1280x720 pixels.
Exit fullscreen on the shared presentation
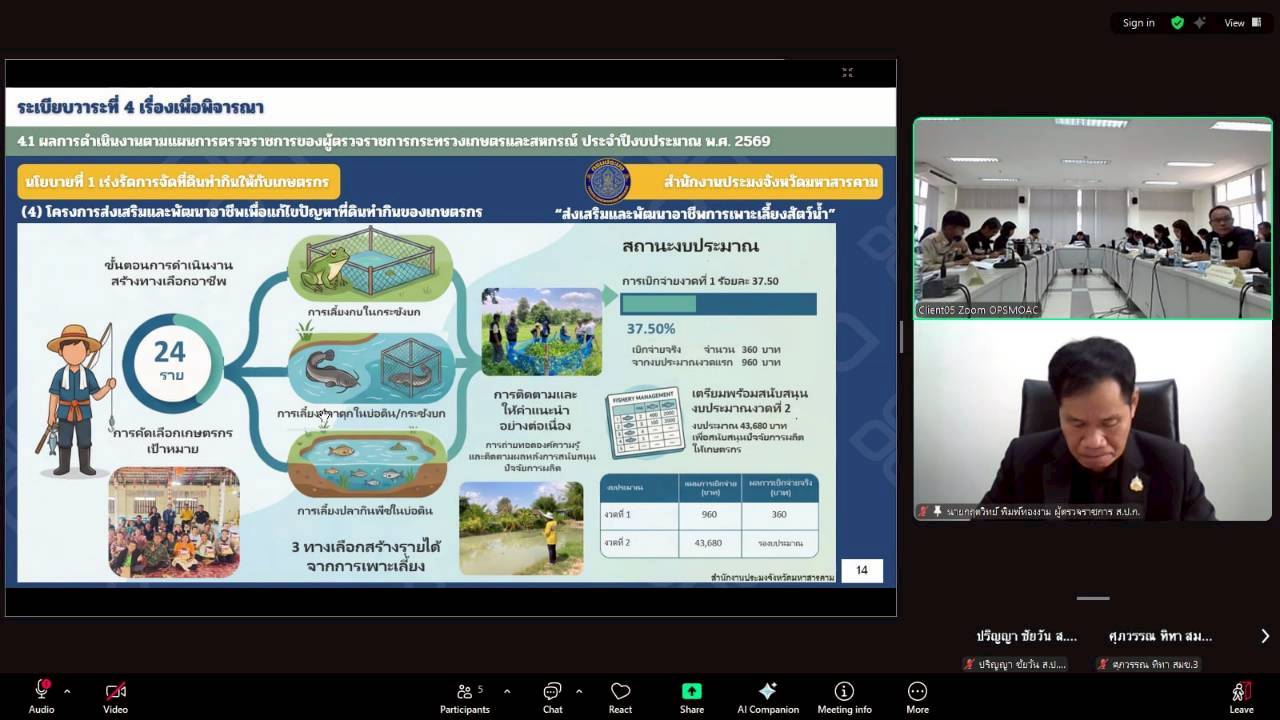(x=847, y=72)
